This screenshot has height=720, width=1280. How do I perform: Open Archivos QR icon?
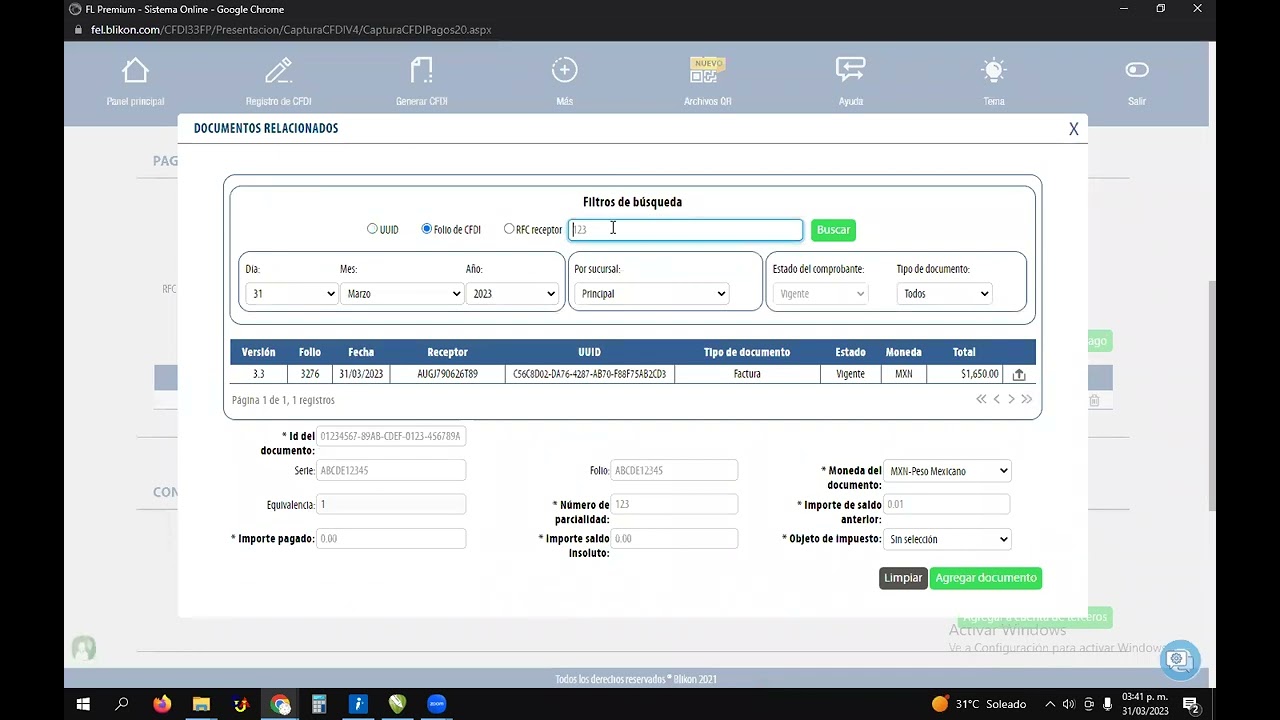(x=707, y=70)
